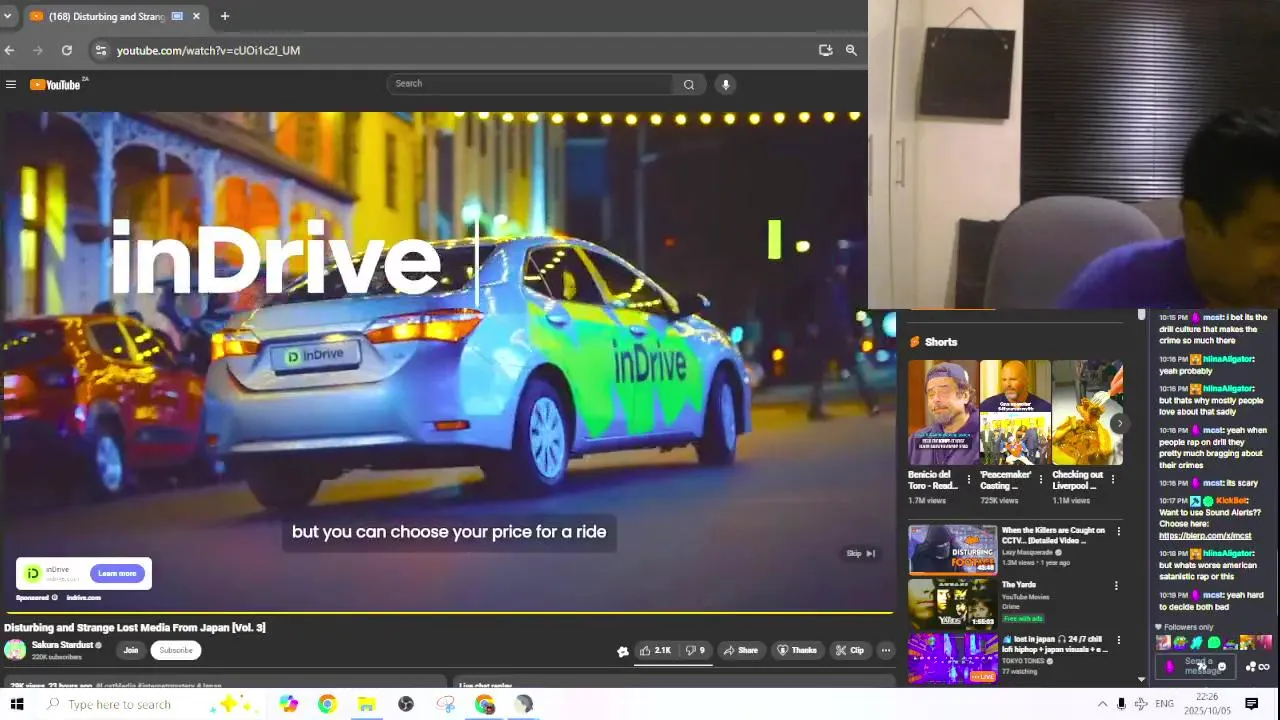Click the chat Send a message field
This screenshot has width=1280, height=720.
(x=1197, y=666)
